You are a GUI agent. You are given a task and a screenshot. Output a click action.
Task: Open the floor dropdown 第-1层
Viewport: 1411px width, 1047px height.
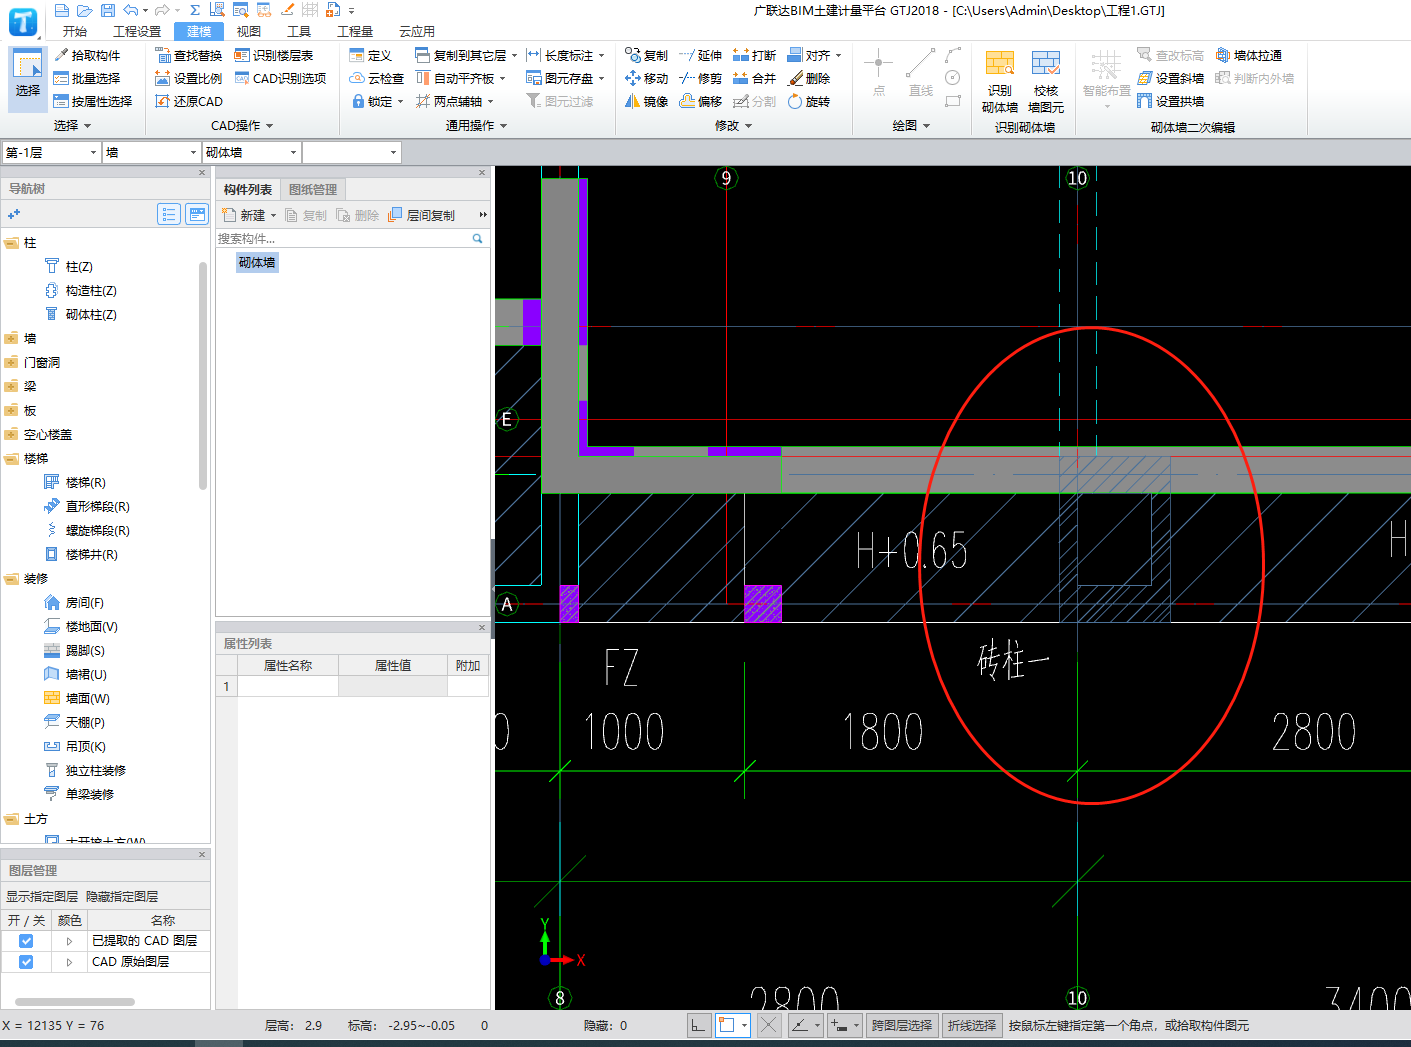coord(51,152)
